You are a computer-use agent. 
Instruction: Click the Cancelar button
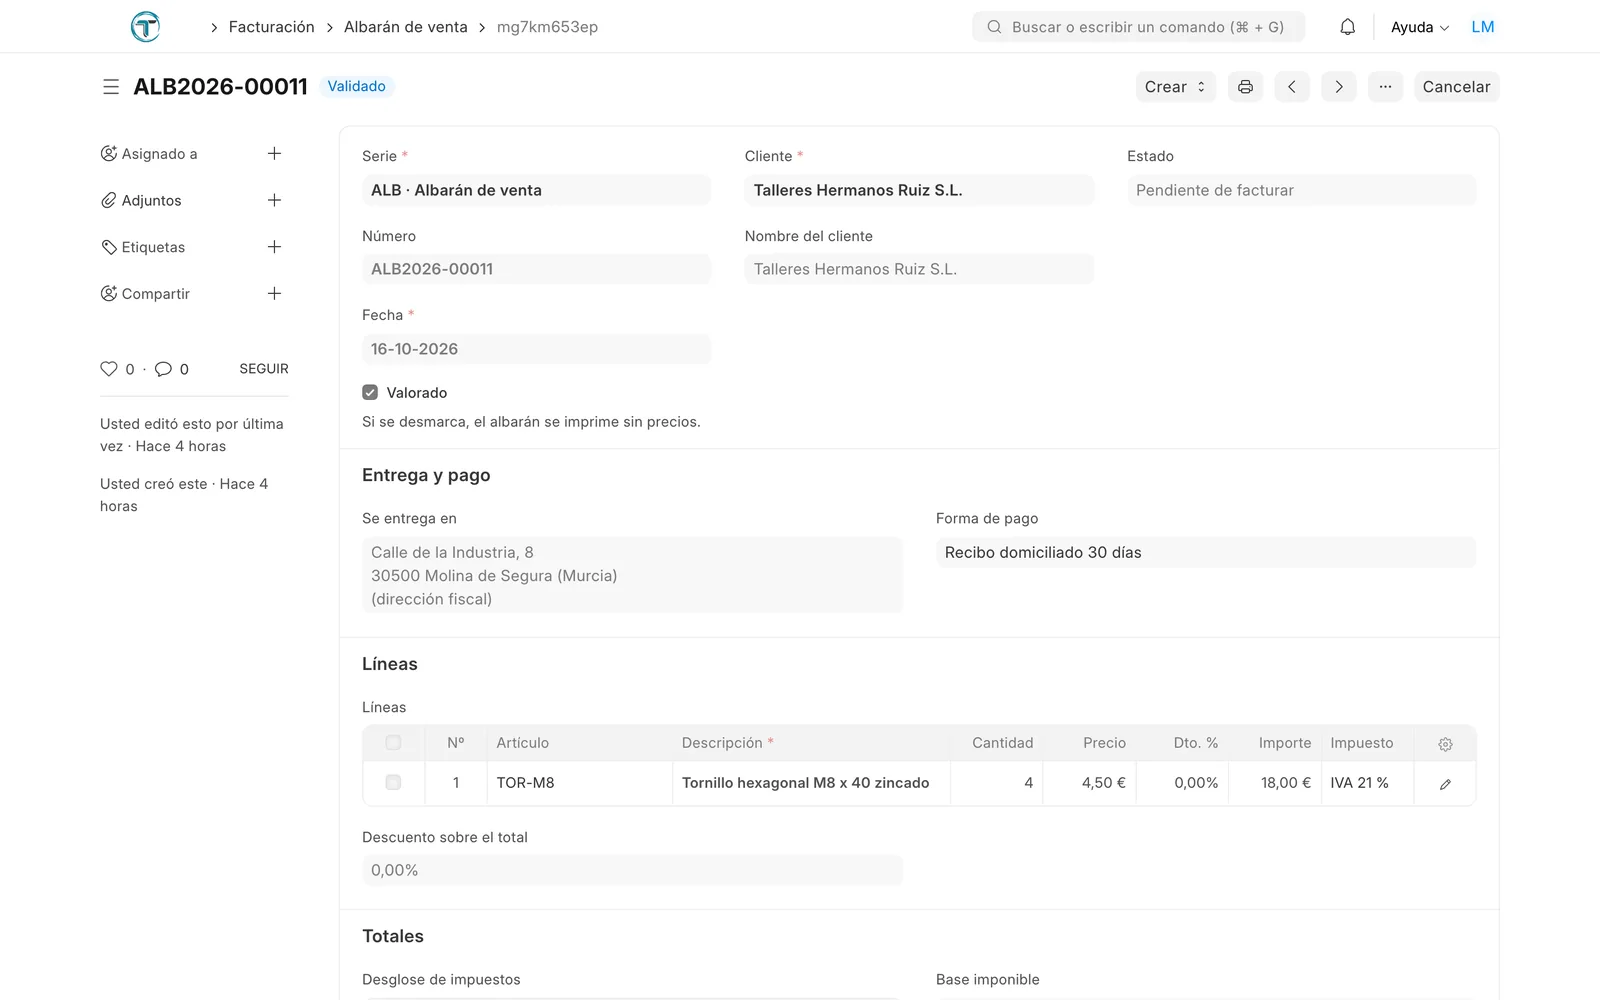point(1456,87)
